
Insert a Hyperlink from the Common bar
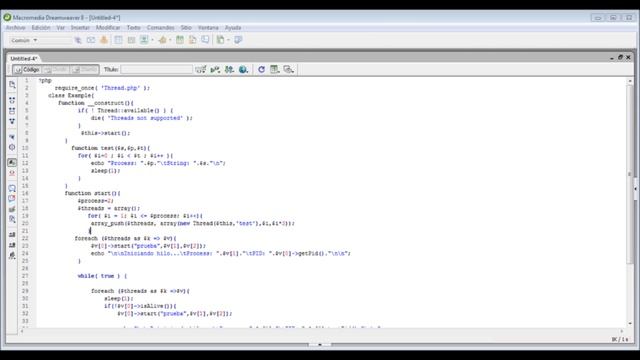(78, 40)
